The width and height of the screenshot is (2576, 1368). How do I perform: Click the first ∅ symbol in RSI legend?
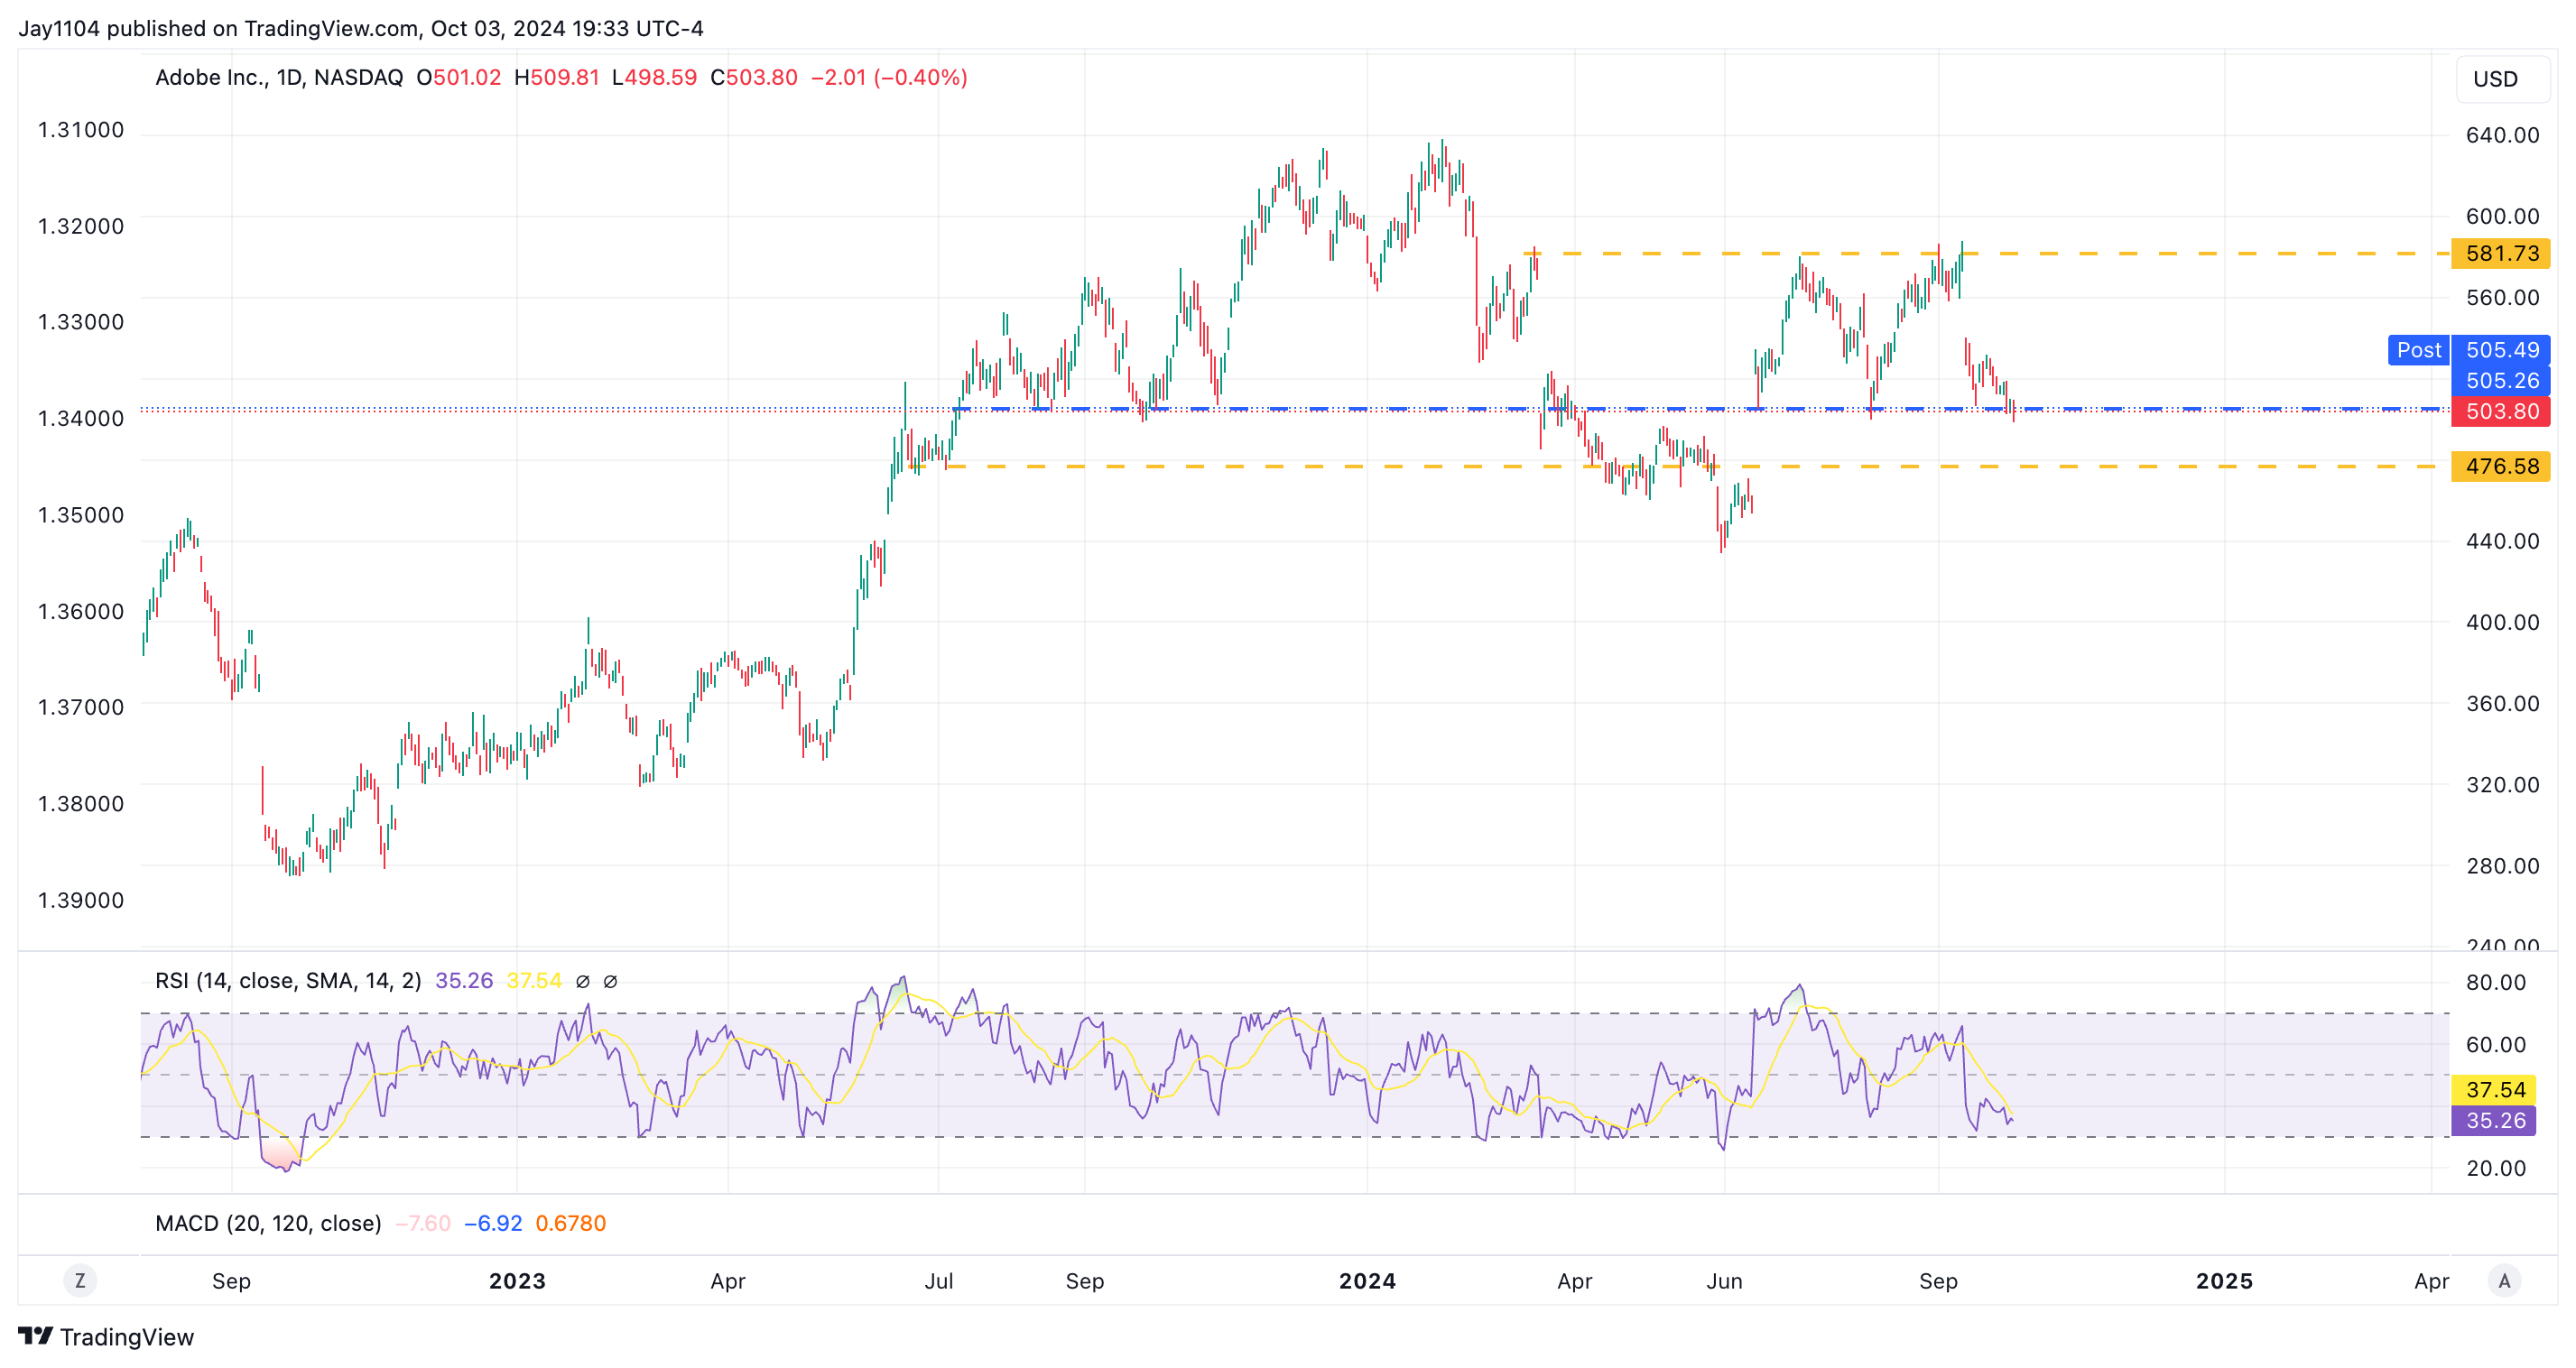pyautogui.click(x=583, y=981)
